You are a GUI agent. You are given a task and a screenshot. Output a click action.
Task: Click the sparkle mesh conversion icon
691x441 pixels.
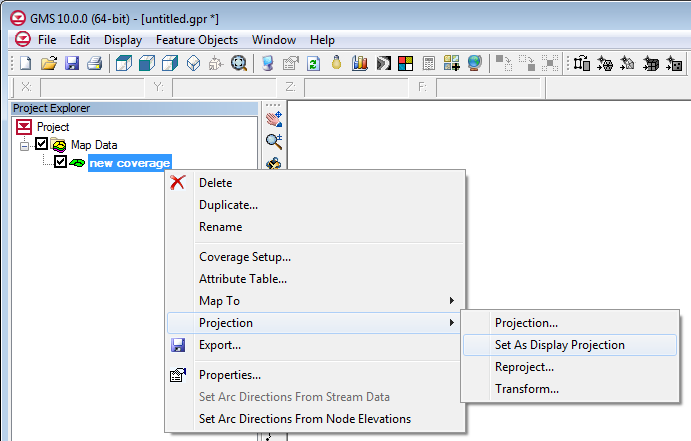coord(605,63)
